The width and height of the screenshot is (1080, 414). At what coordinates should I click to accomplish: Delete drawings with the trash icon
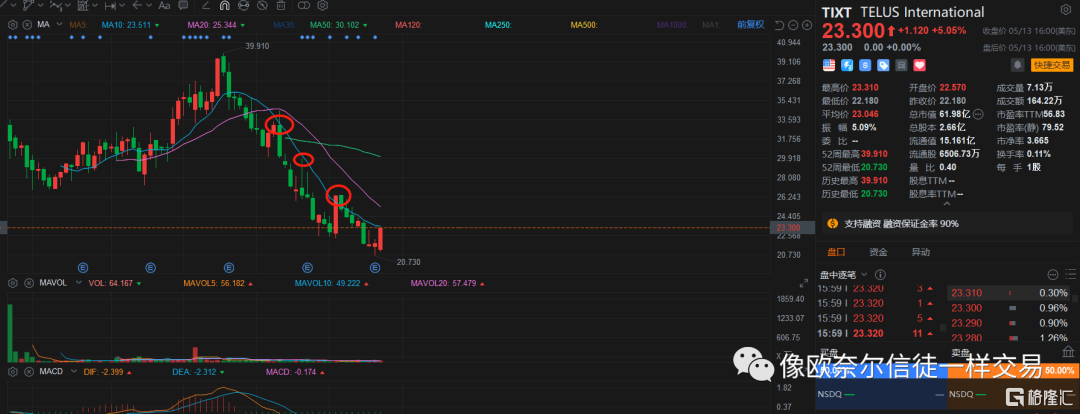(x=280, y=6)
